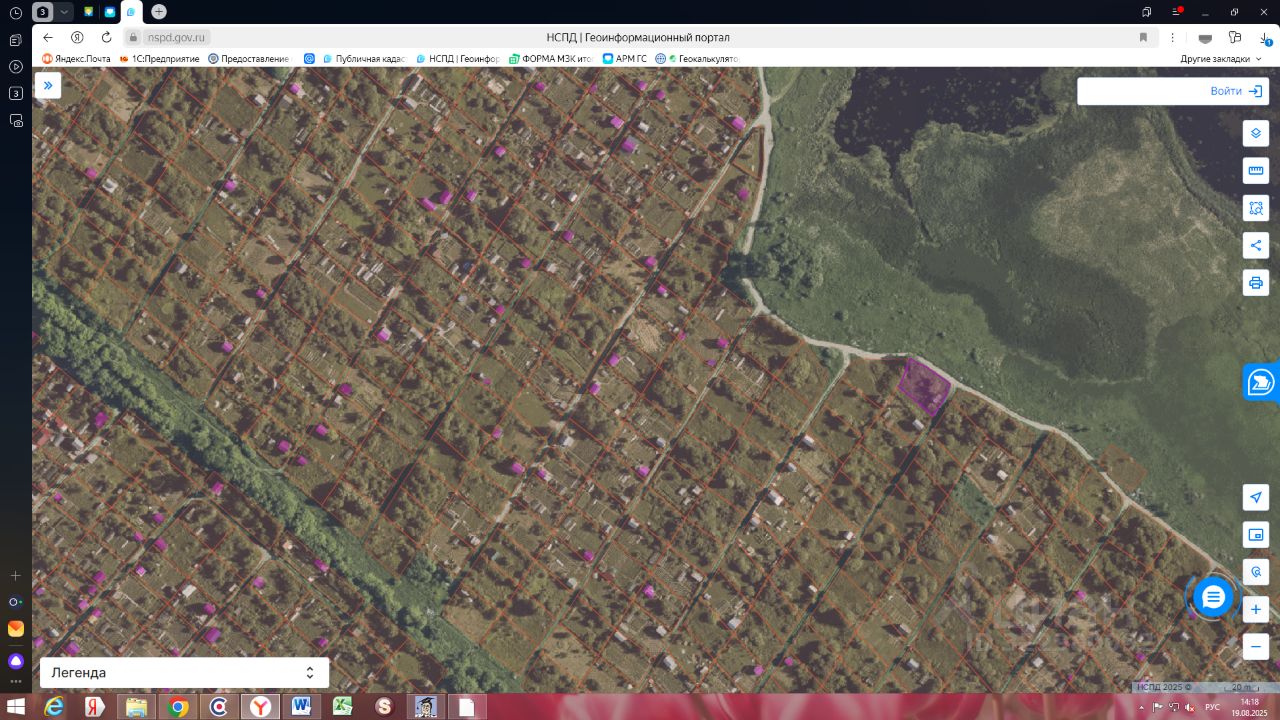Viewport: 1280px width, 720px height.
Task: Select the highlighted purple land parcel polygon
Action: pyautogui.click(x=923, y=386)
